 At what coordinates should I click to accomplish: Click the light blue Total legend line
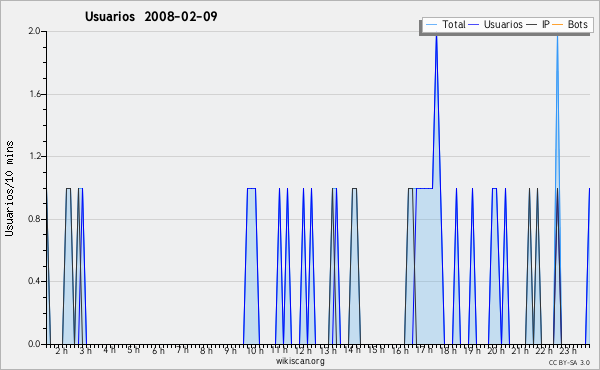tap(431, 25)
